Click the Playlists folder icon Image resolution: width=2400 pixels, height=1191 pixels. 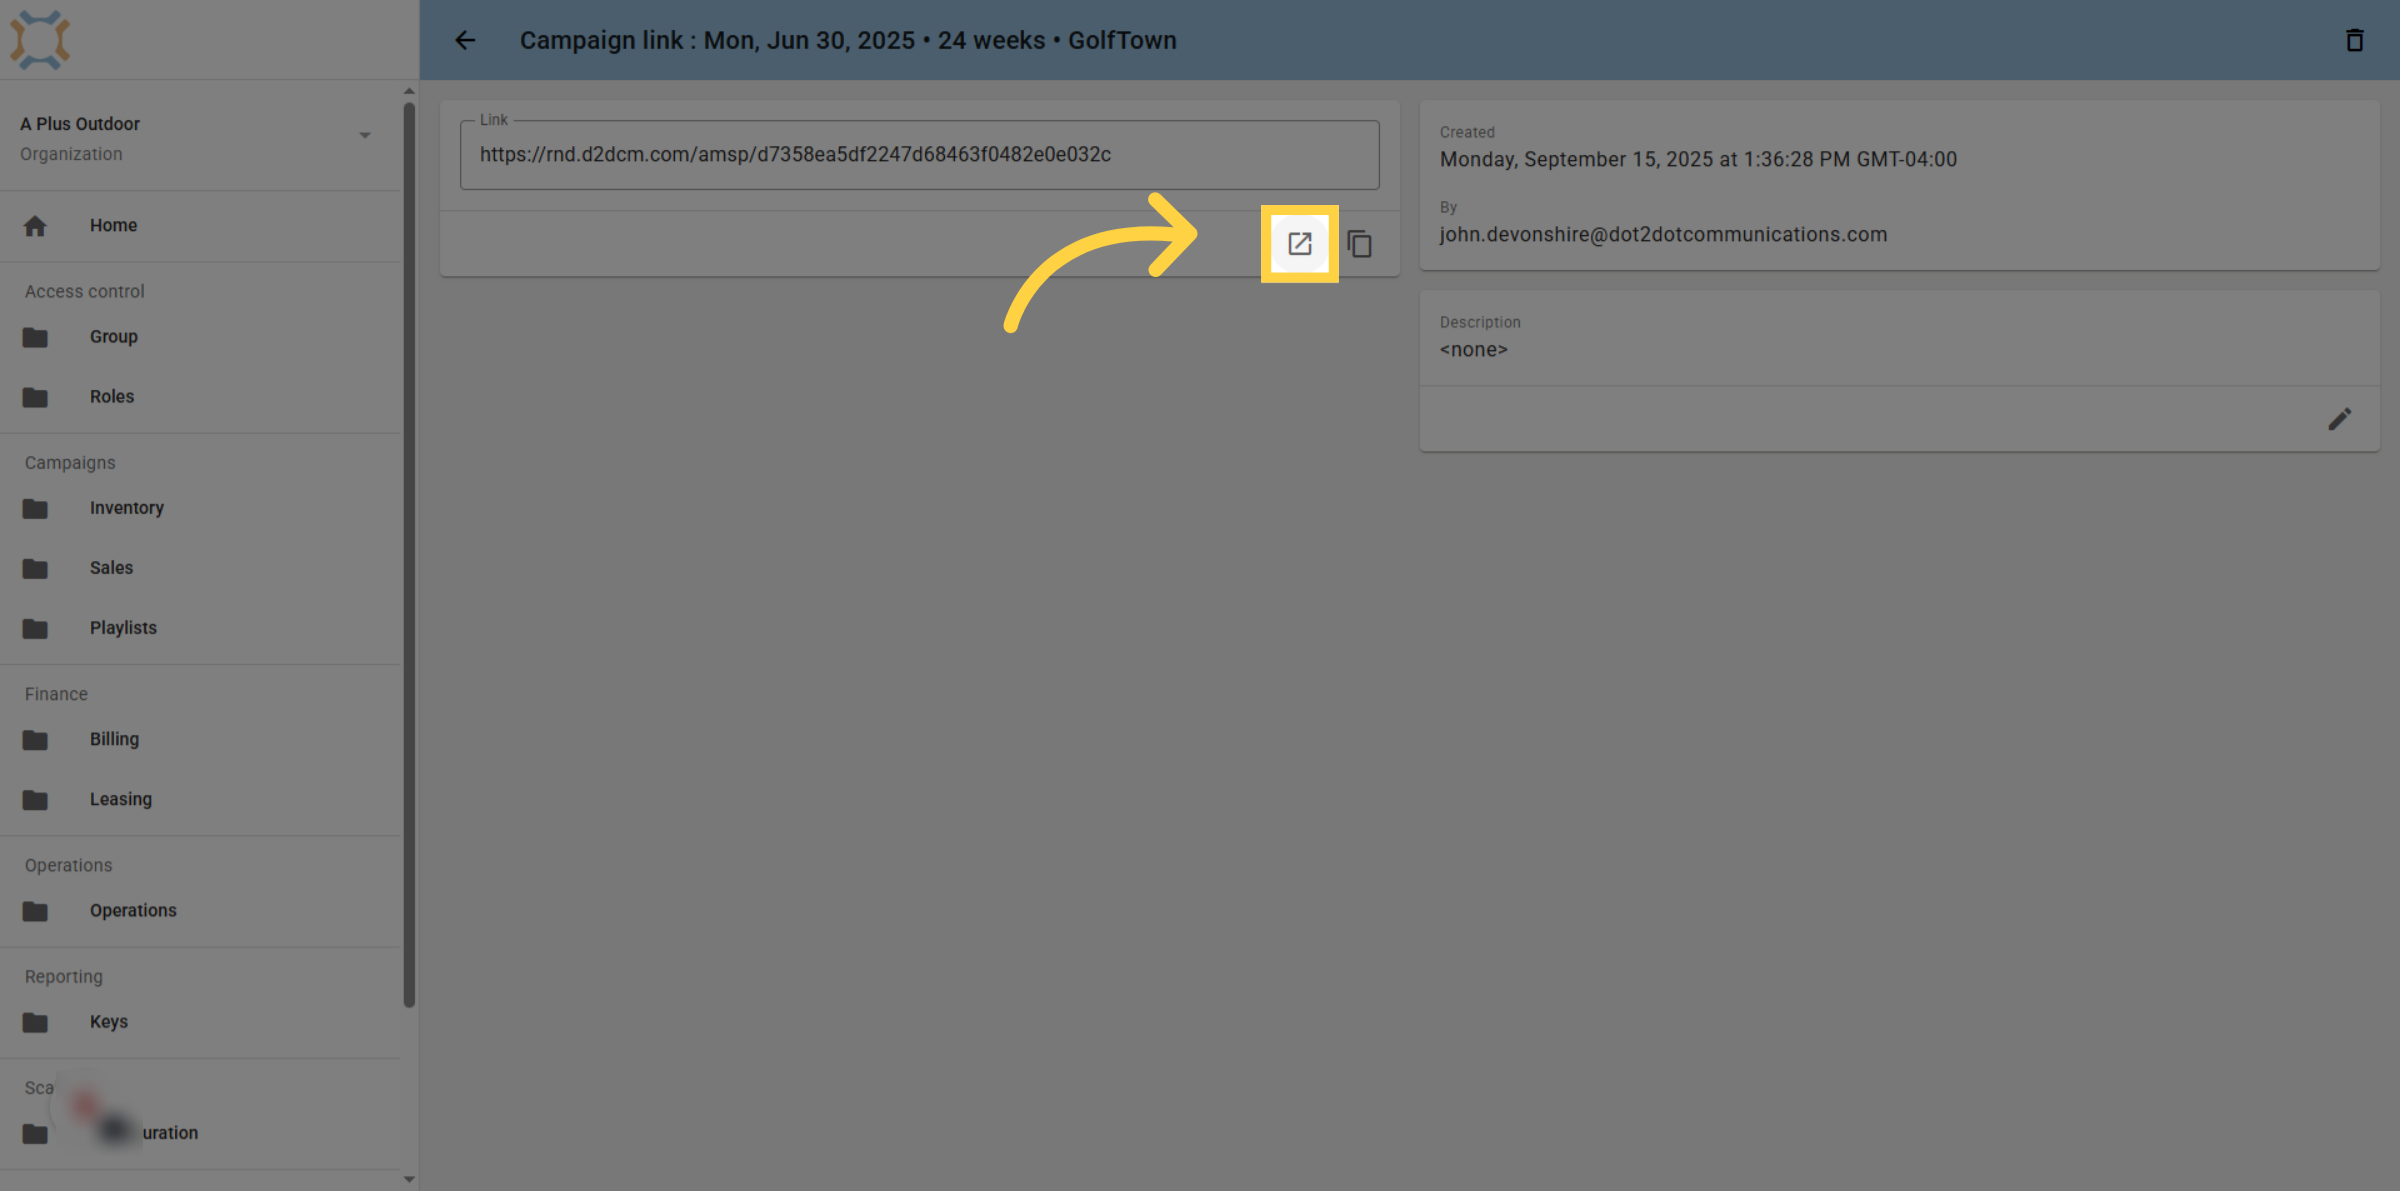click(x=35, y=629)
